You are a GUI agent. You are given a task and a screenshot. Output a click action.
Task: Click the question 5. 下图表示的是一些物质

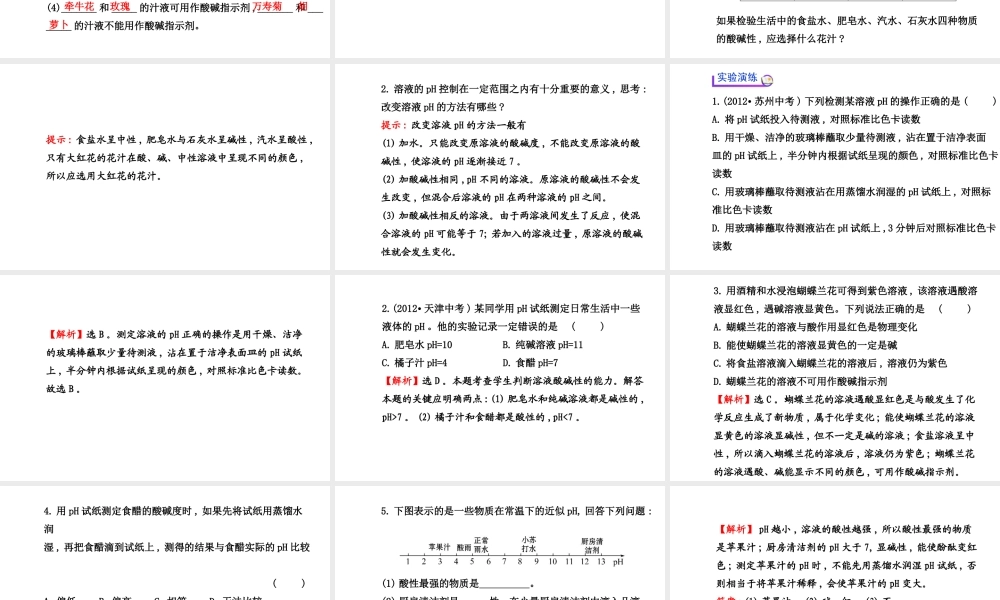pyautogui.click(x=517, y=511)
